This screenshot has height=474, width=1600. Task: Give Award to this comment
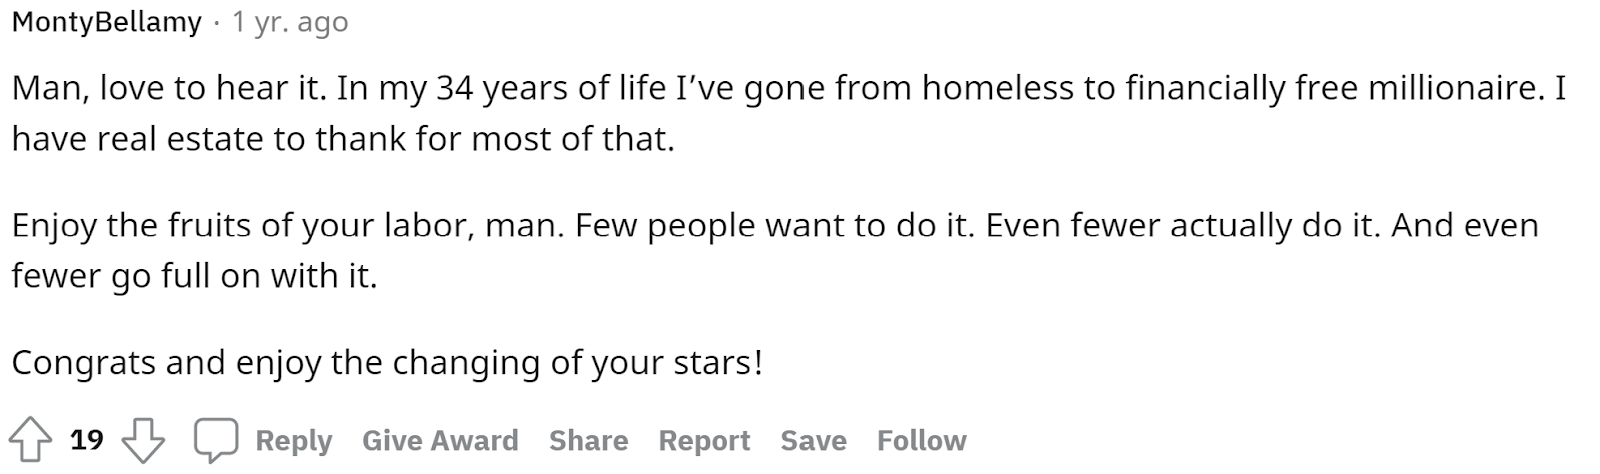(440, 440)
